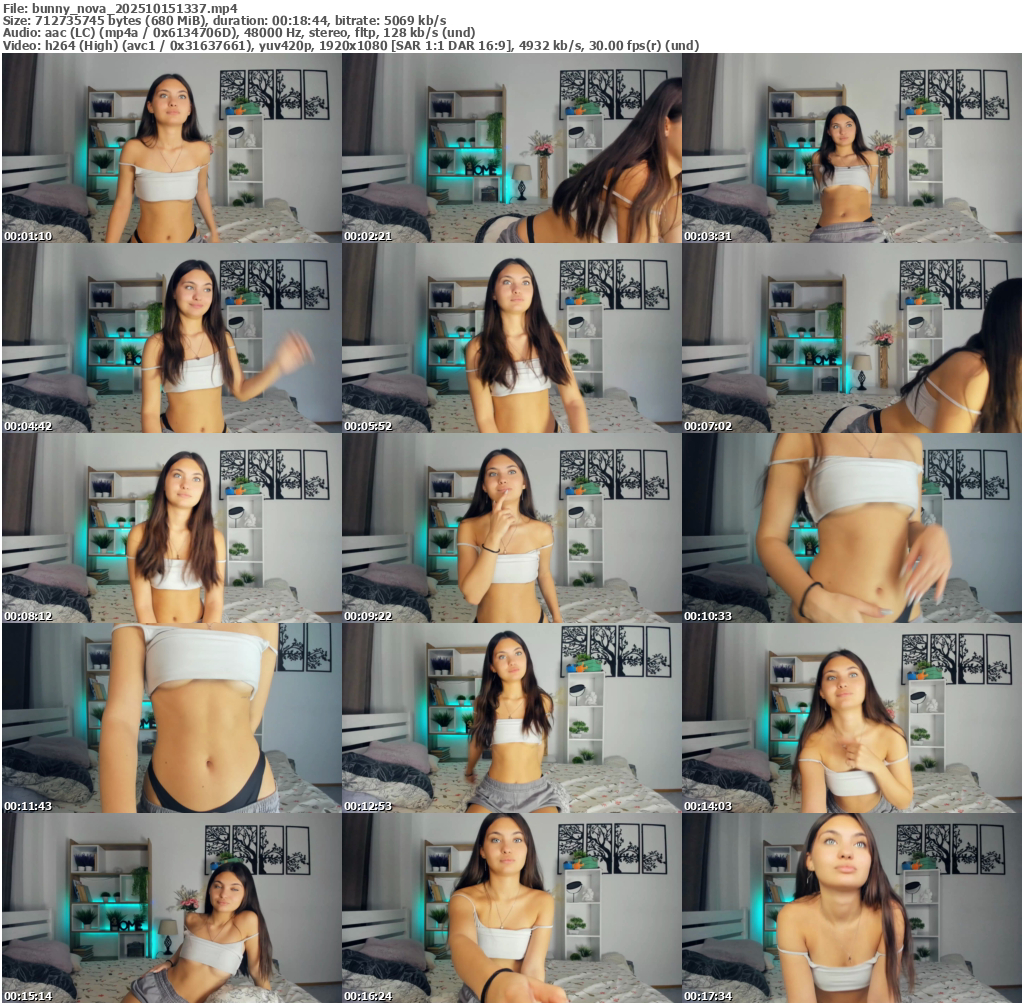This screenshot has height=1003, width=1024.
Task: Open the thumbnail at 00:16:24
Action: point(511,908)
